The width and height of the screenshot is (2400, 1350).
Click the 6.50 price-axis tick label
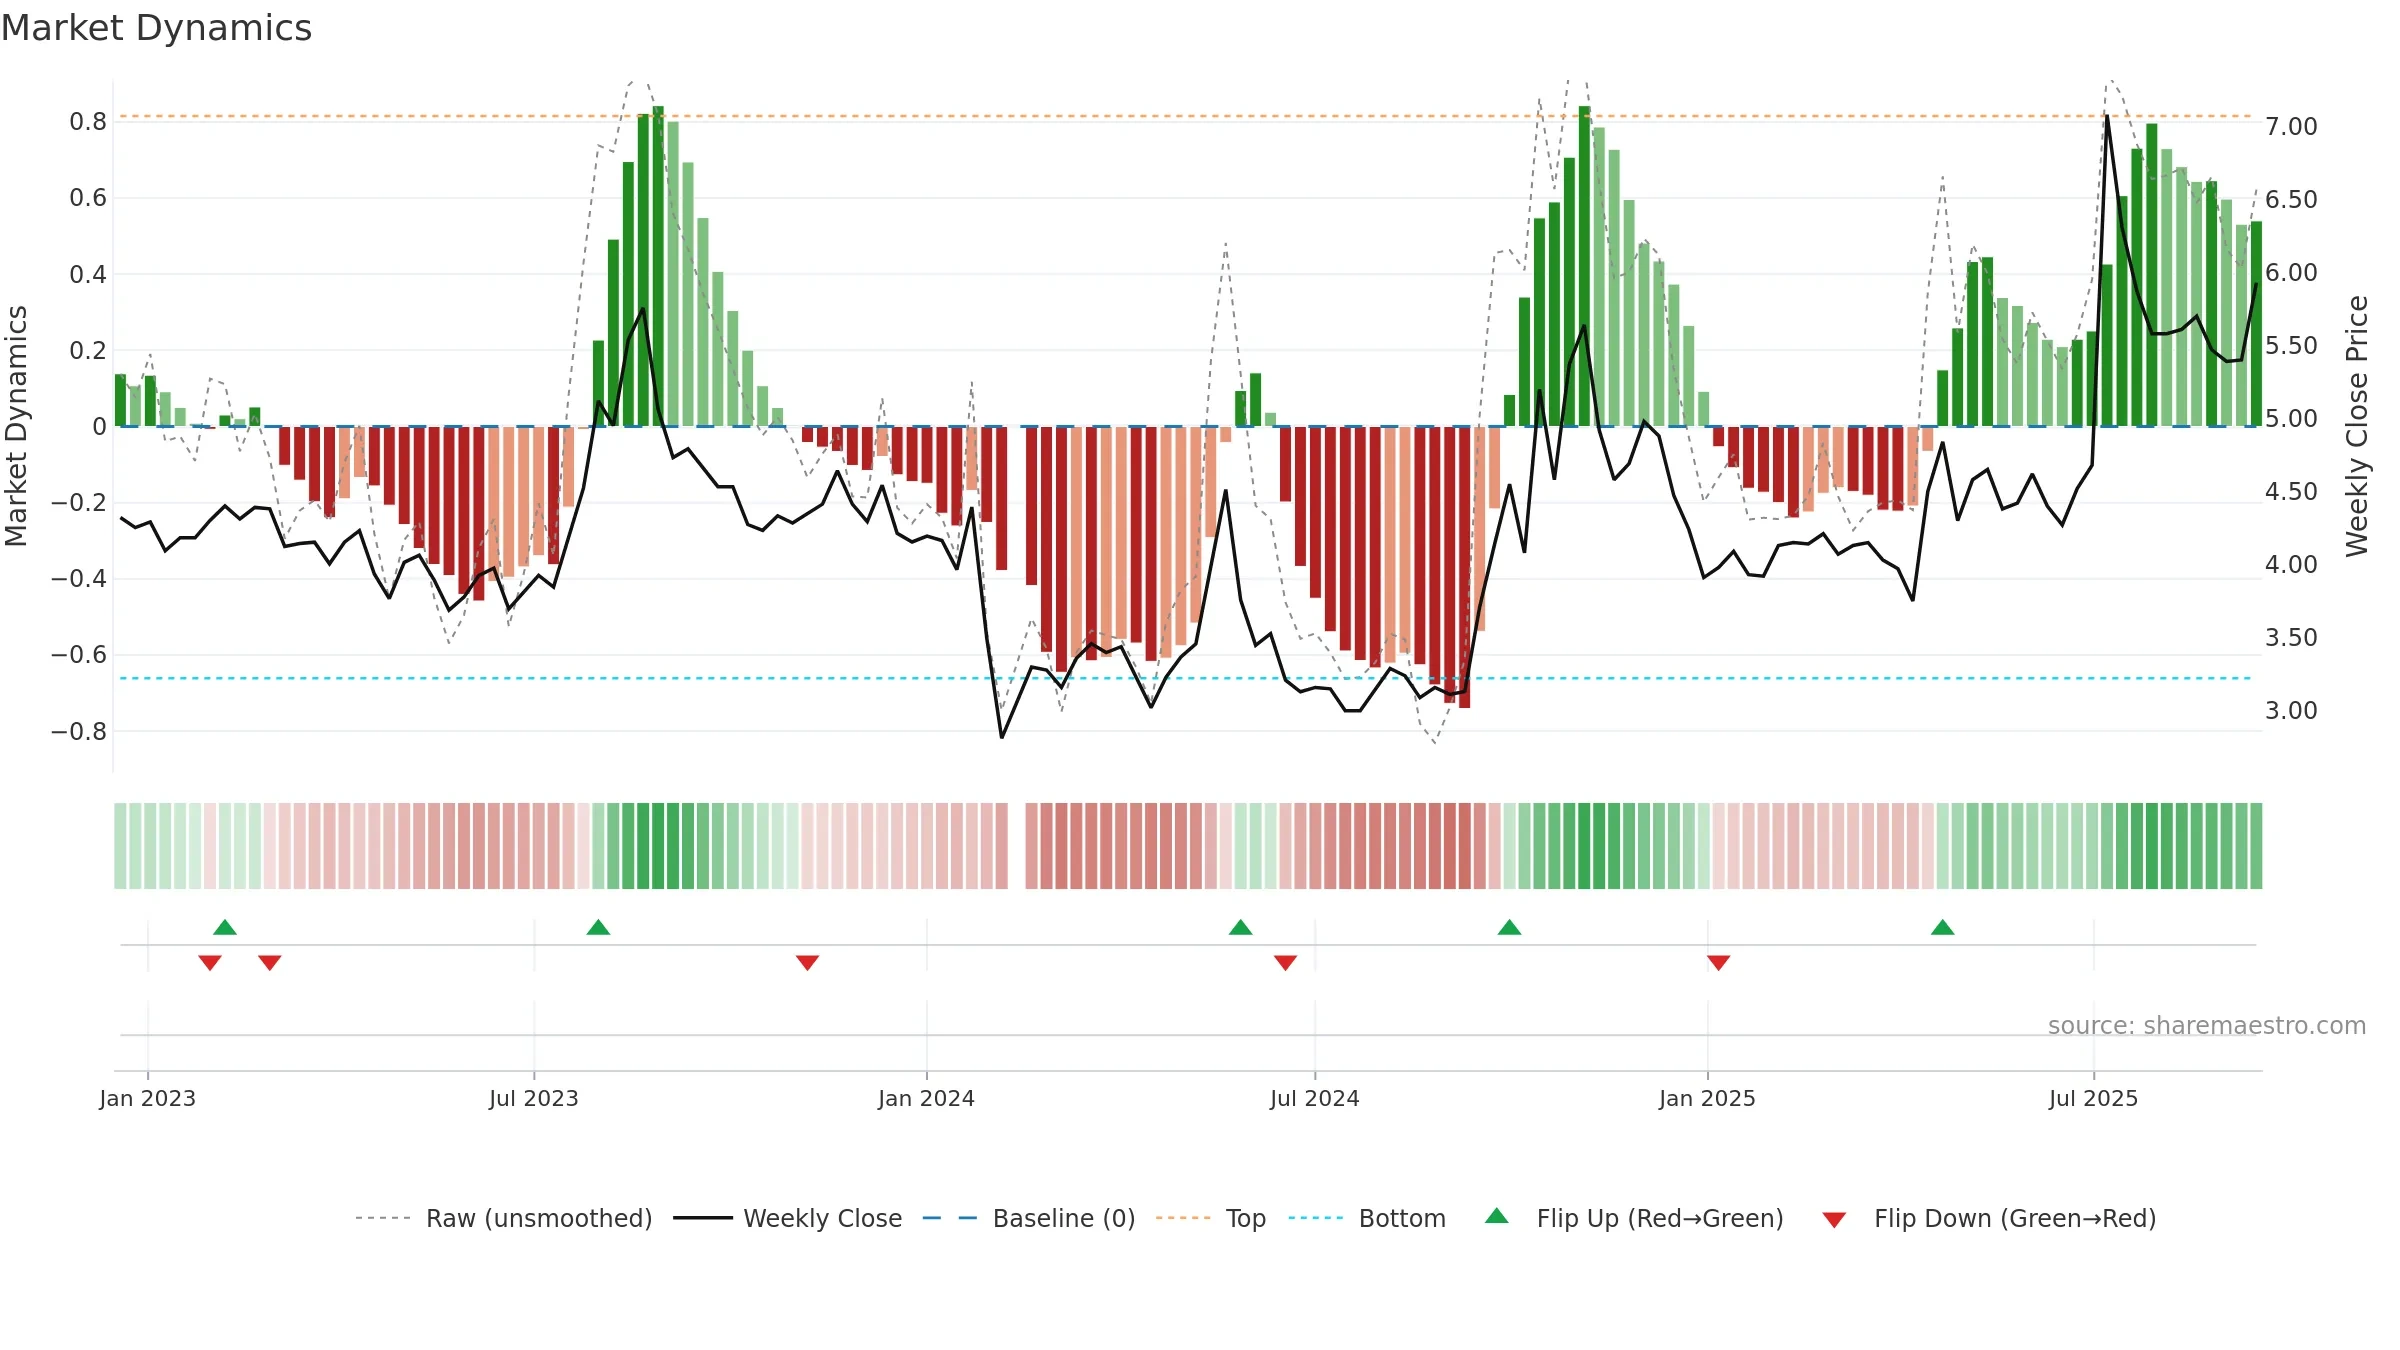(2291, 200)
